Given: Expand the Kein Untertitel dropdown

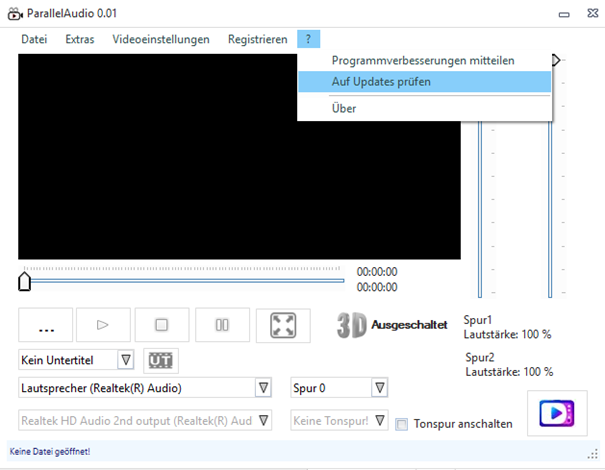Looking at the screenshot, I should [126, 360].
